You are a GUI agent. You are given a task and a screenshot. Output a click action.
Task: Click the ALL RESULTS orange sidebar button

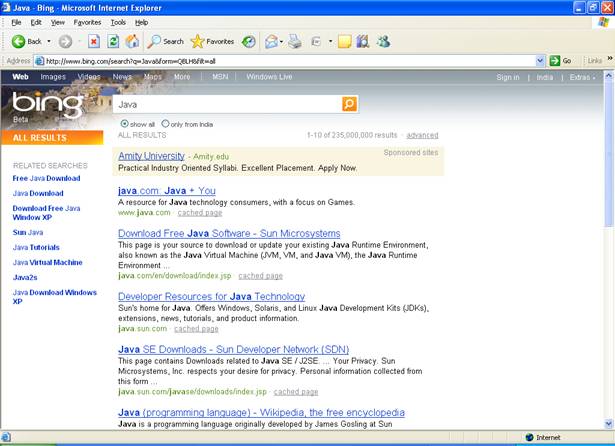pos(52,138)
